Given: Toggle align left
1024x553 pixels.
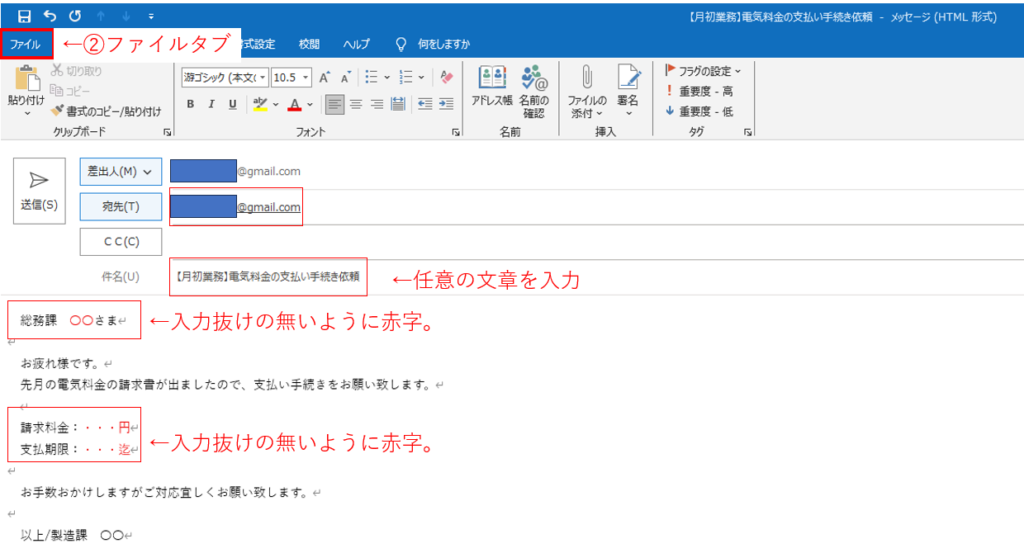Looking at the screenshot, I should [x=334, y=104].
